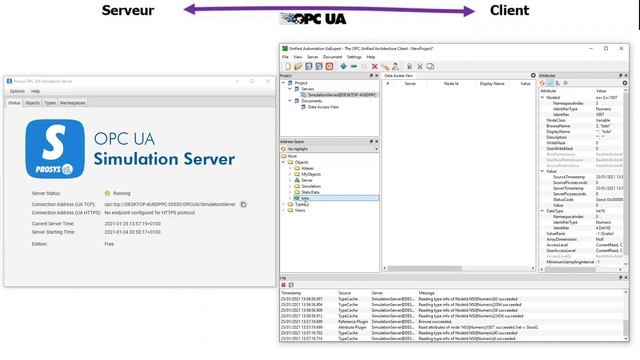Open the Options menu in Prosys Simulation Server
640x360 pixels.
17,91
